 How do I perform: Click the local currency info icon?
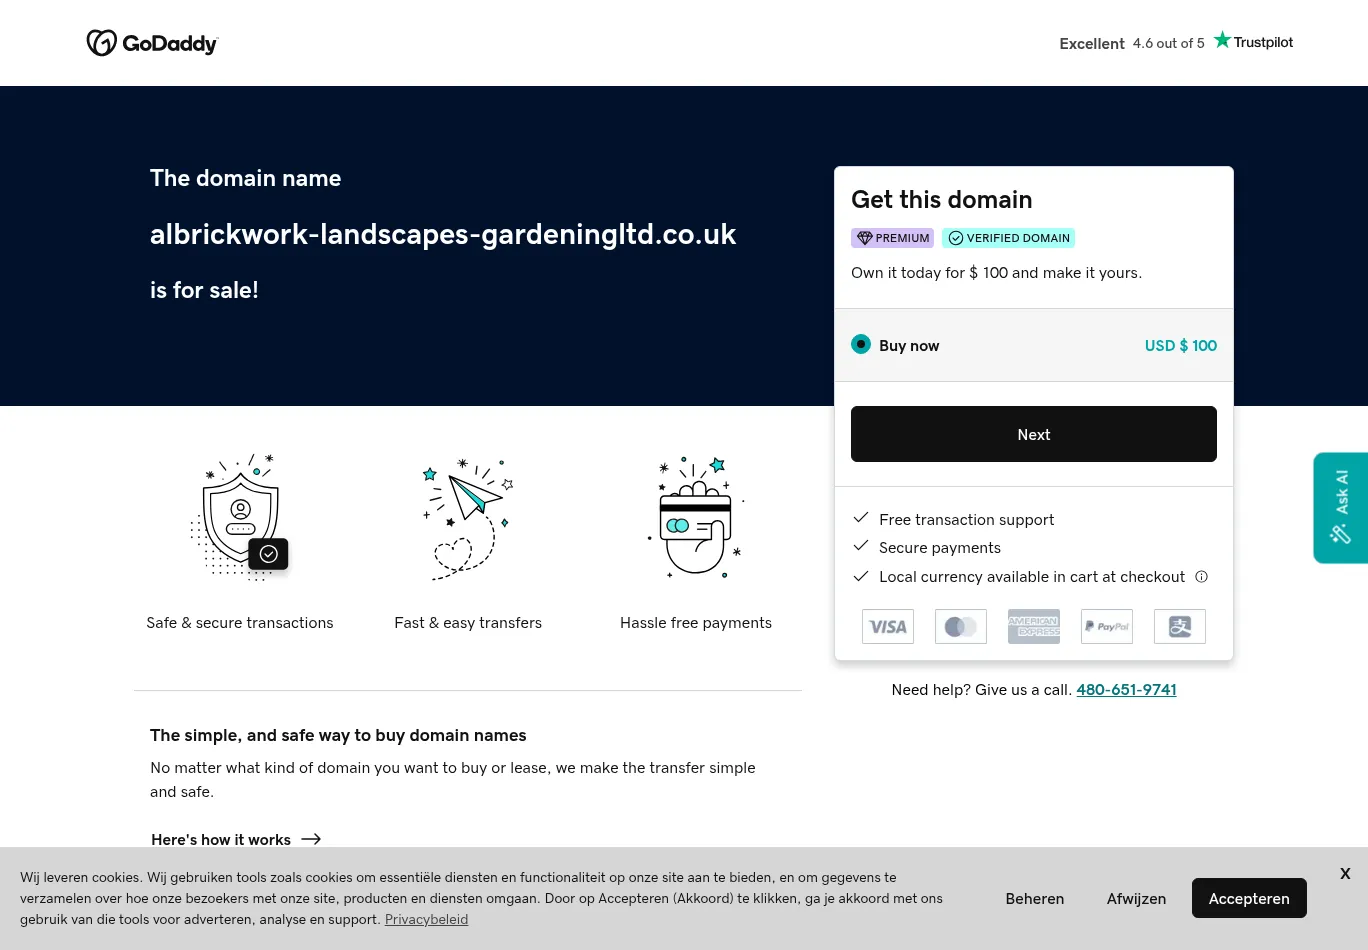coord(1202,577)
